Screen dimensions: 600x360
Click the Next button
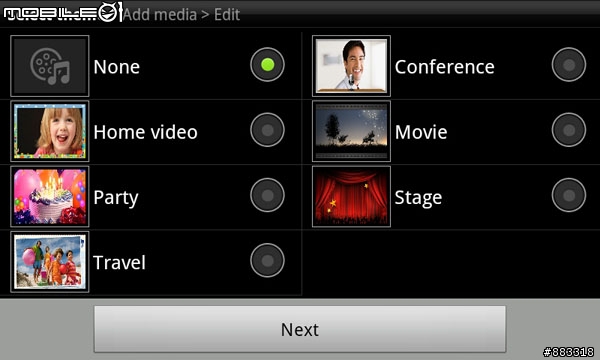click(300, 329)
